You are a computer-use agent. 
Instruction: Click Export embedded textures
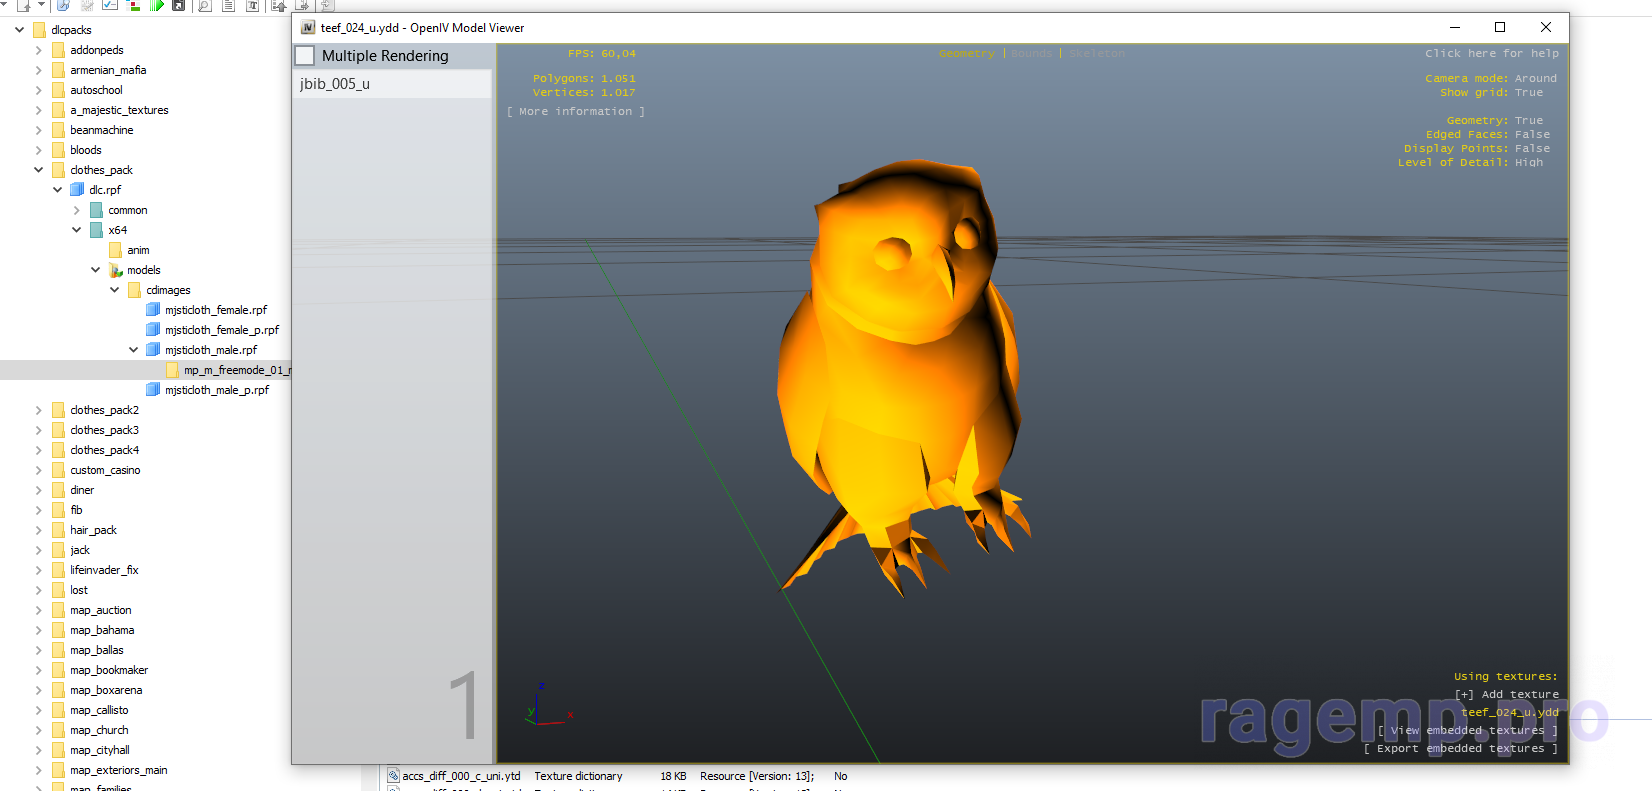click(x=1460, y=749)
